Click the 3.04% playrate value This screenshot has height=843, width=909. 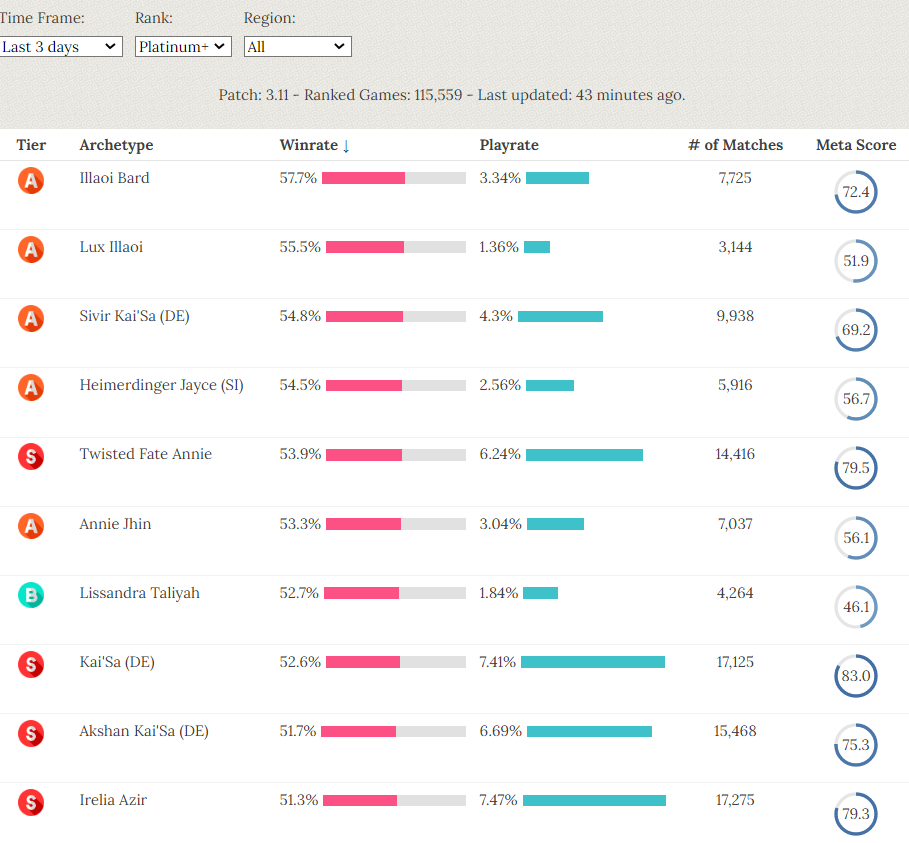pyautogui.click(x=500, y=524)
